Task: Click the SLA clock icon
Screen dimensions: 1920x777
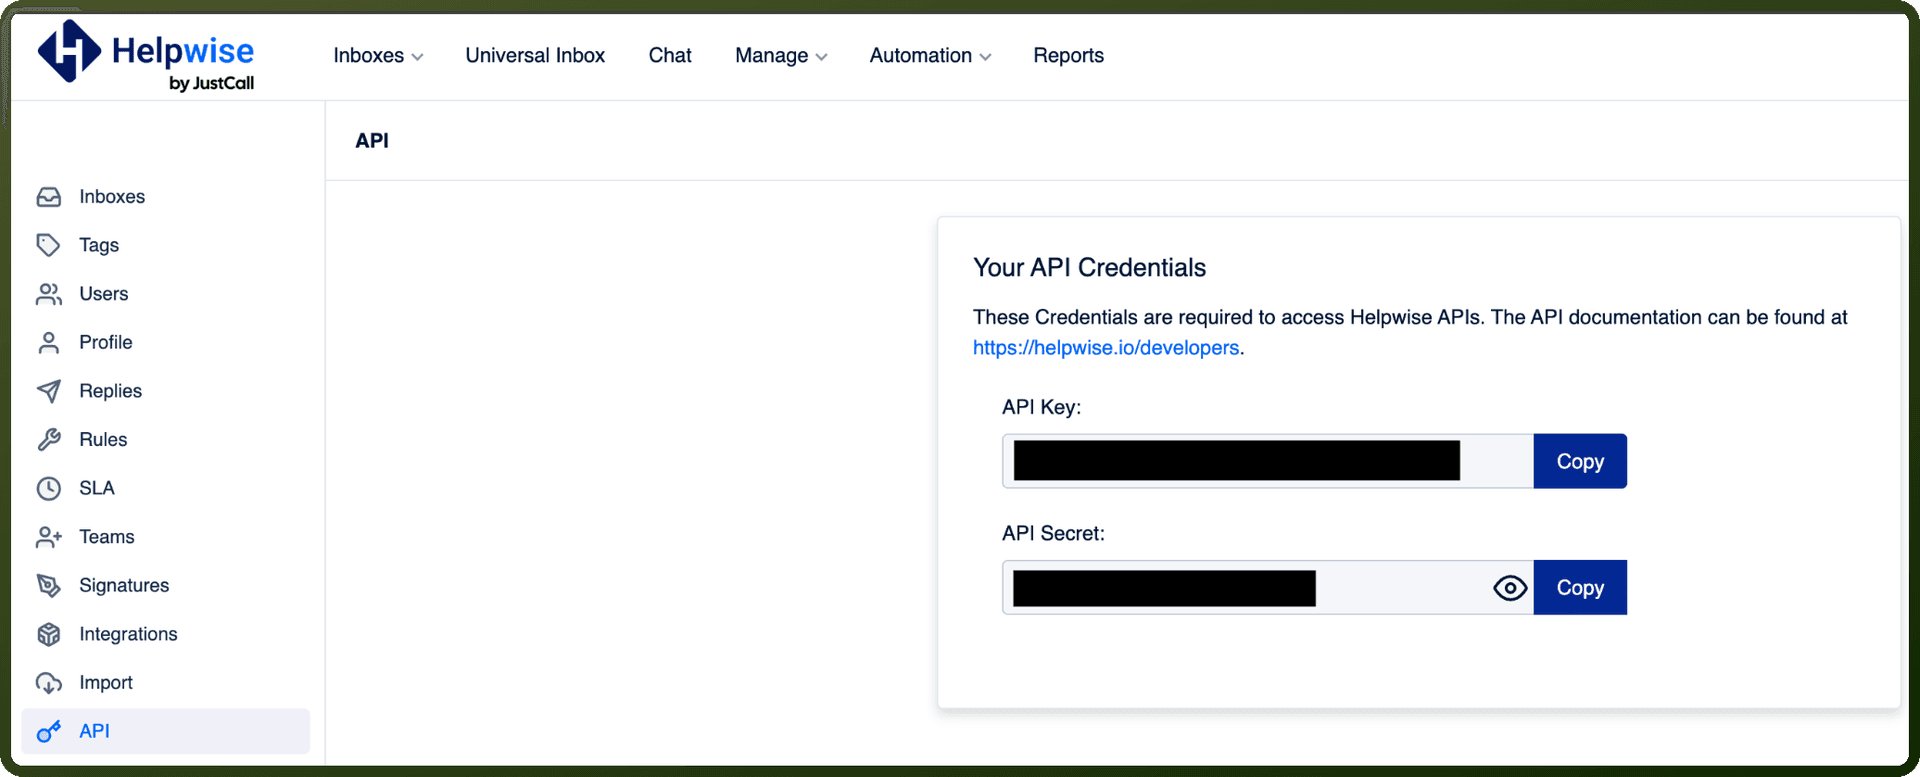Action: [49, 488]
